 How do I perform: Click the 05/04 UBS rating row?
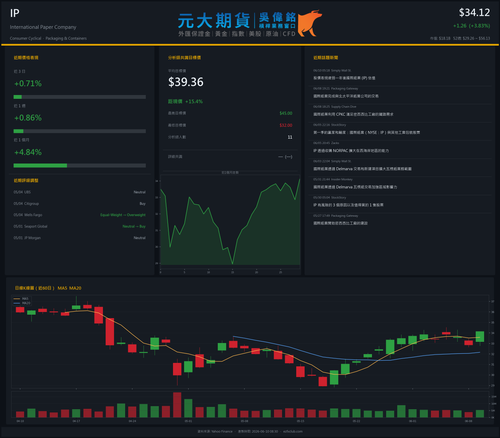pyautogui.click(x=80, y=192)
